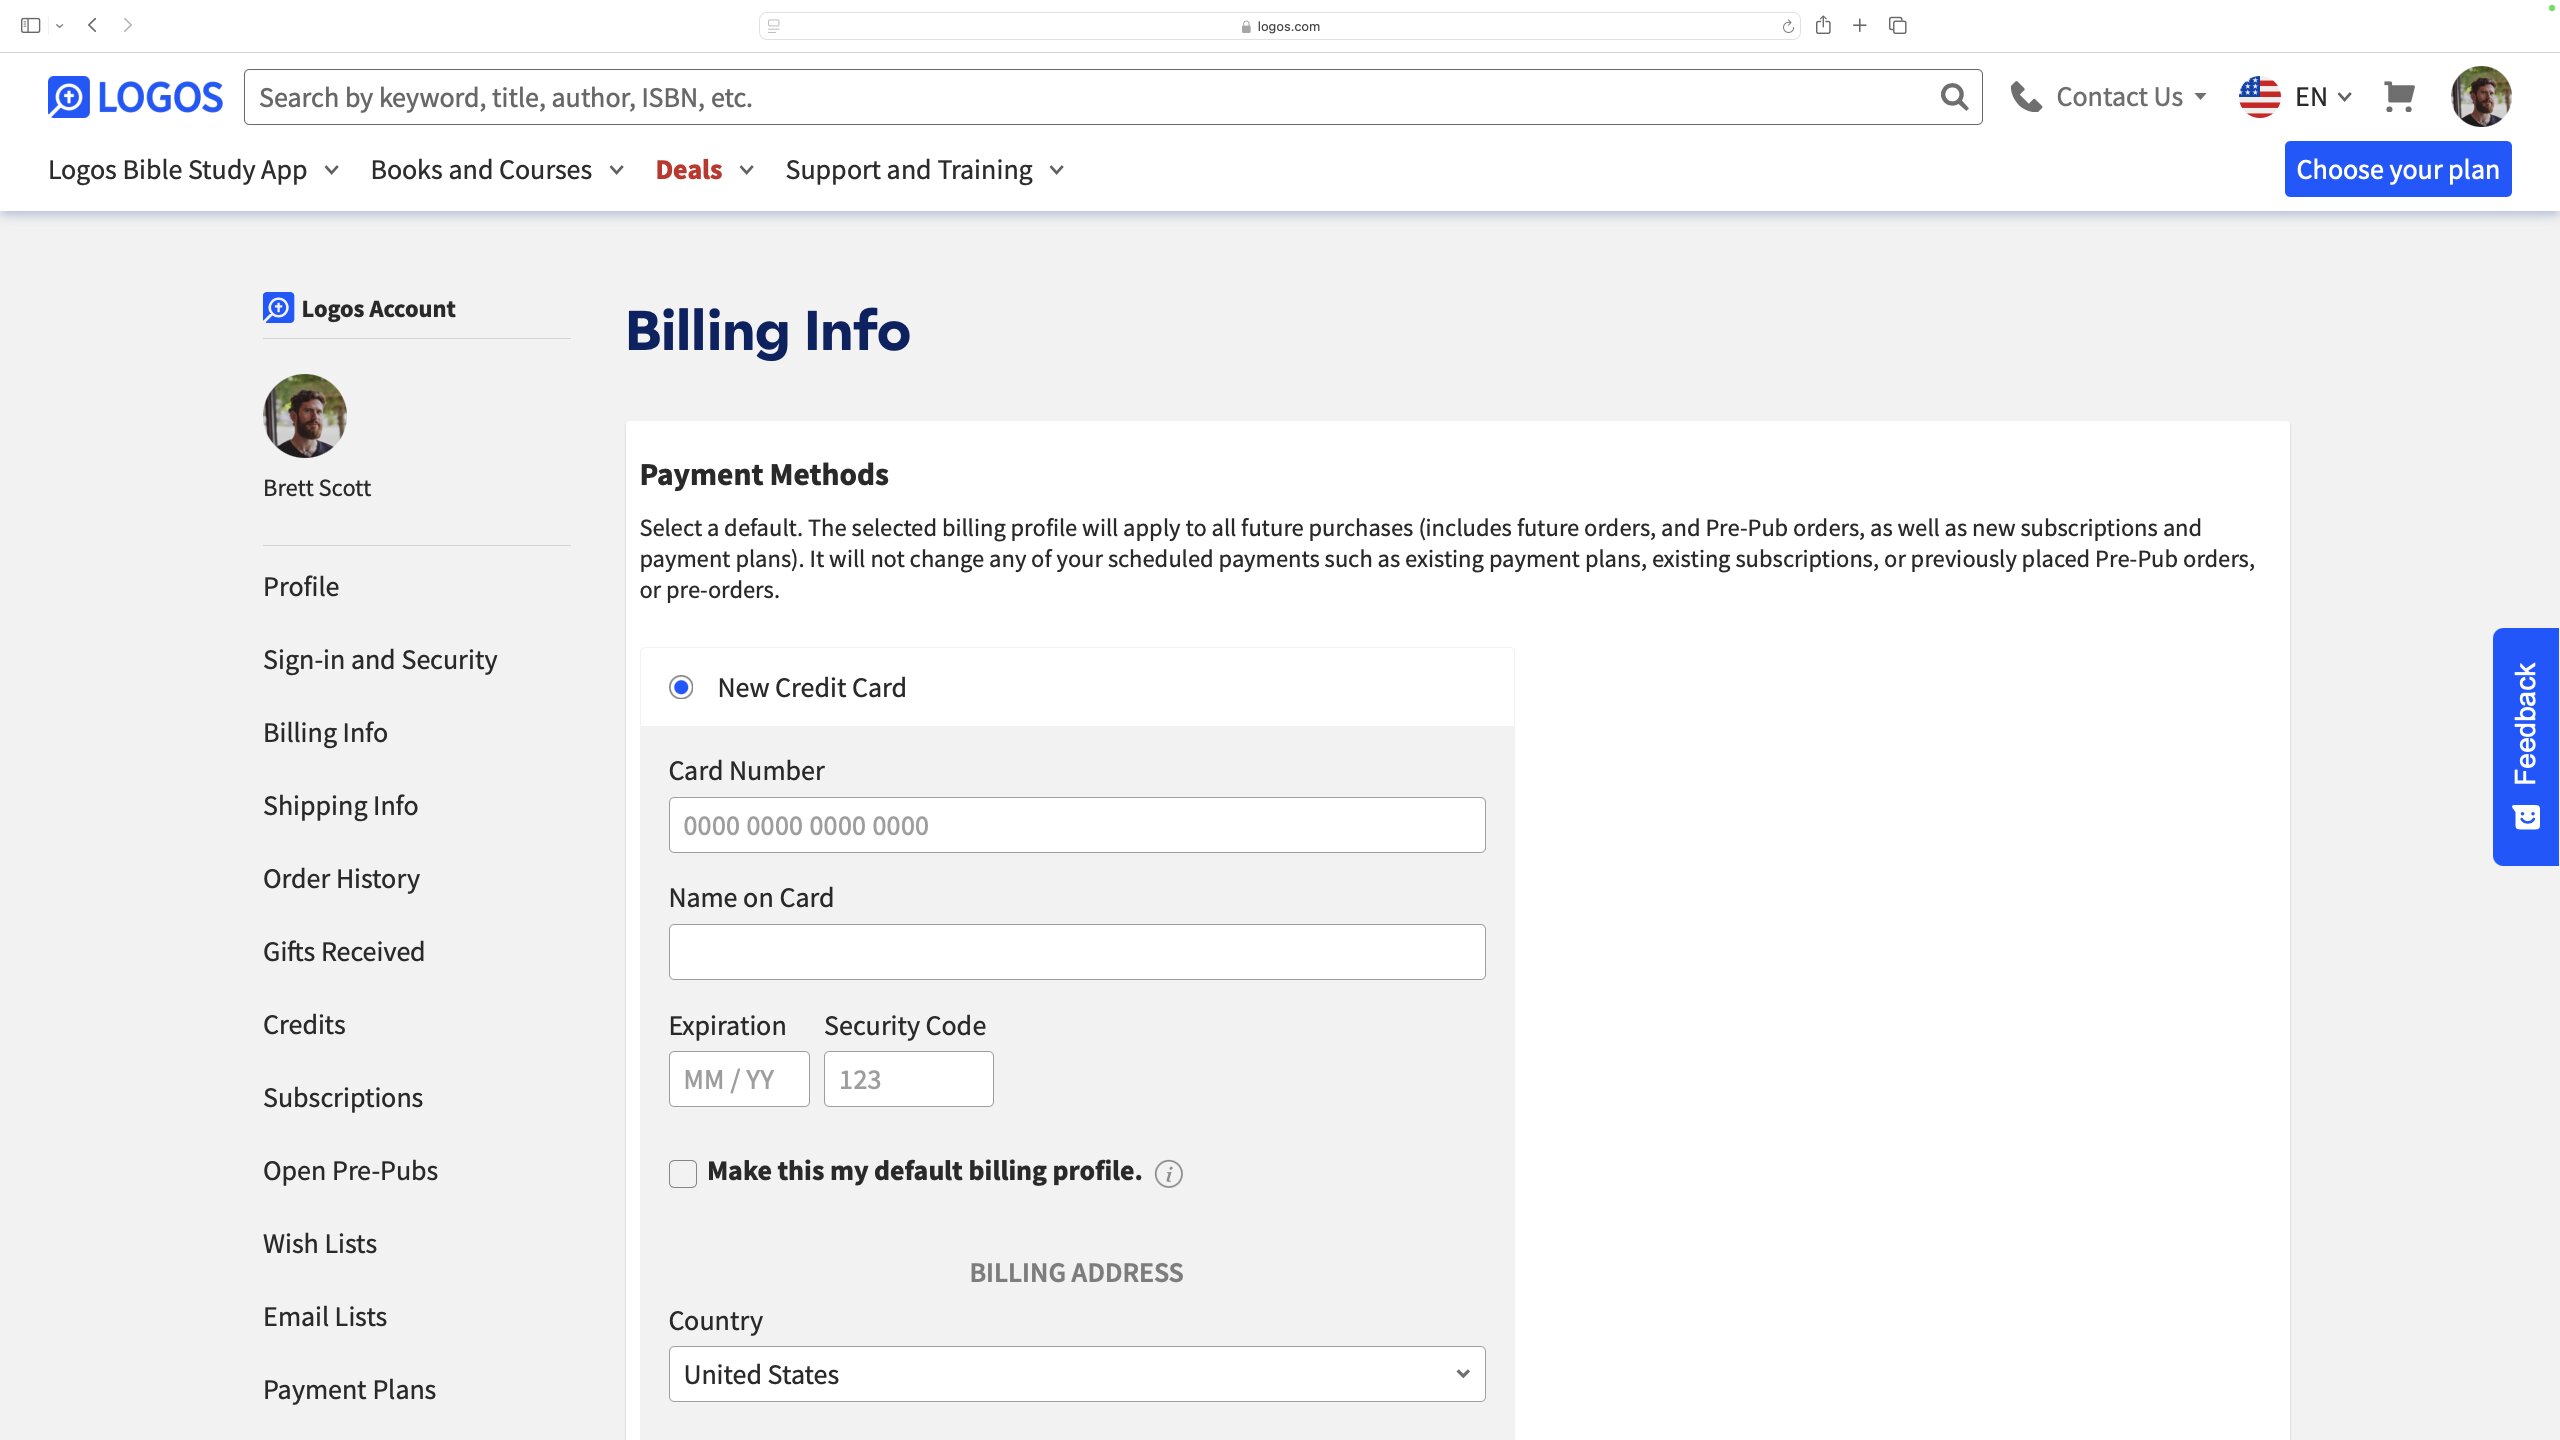Check Make this my default billing profile
Screen dimensions: 2560x1440
(683, 1173)
